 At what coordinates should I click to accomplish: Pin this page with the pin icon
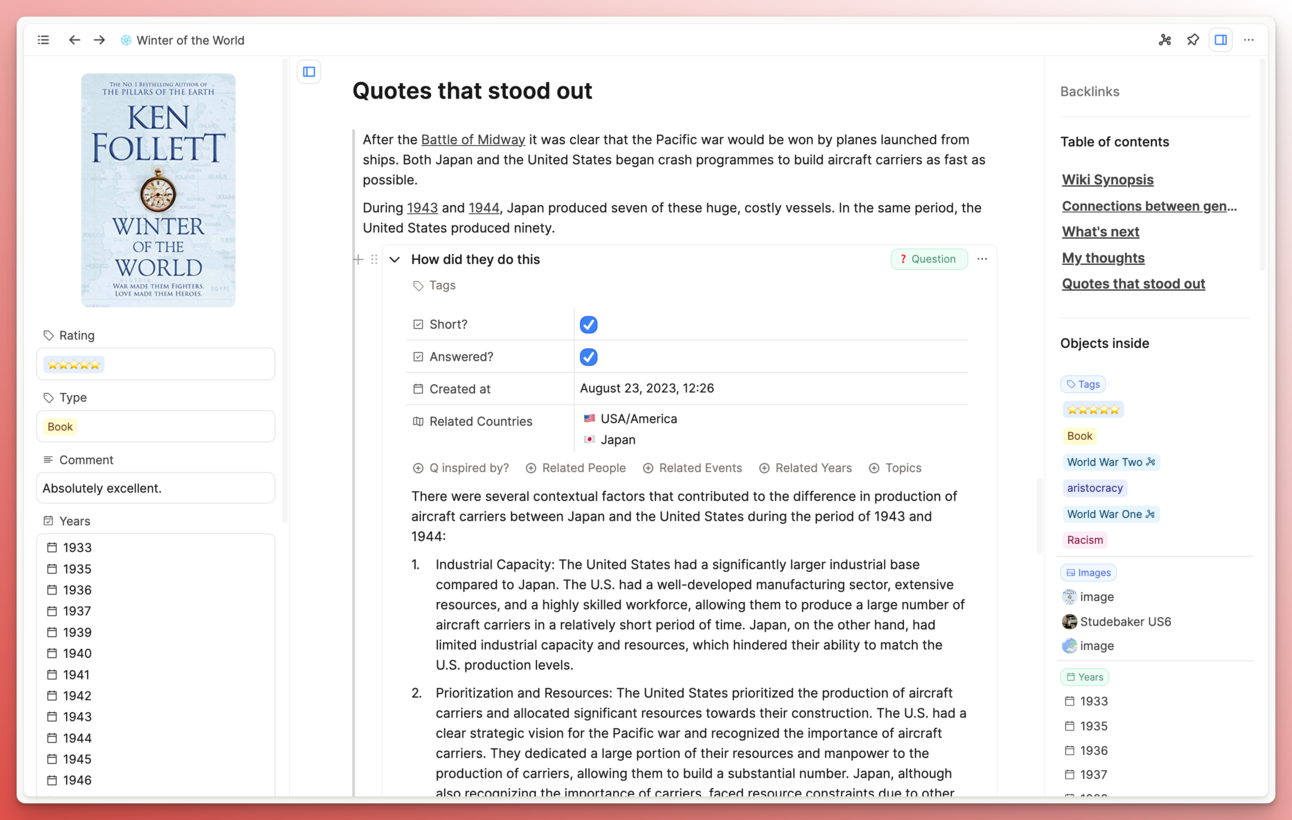[x=1193, y=40]
